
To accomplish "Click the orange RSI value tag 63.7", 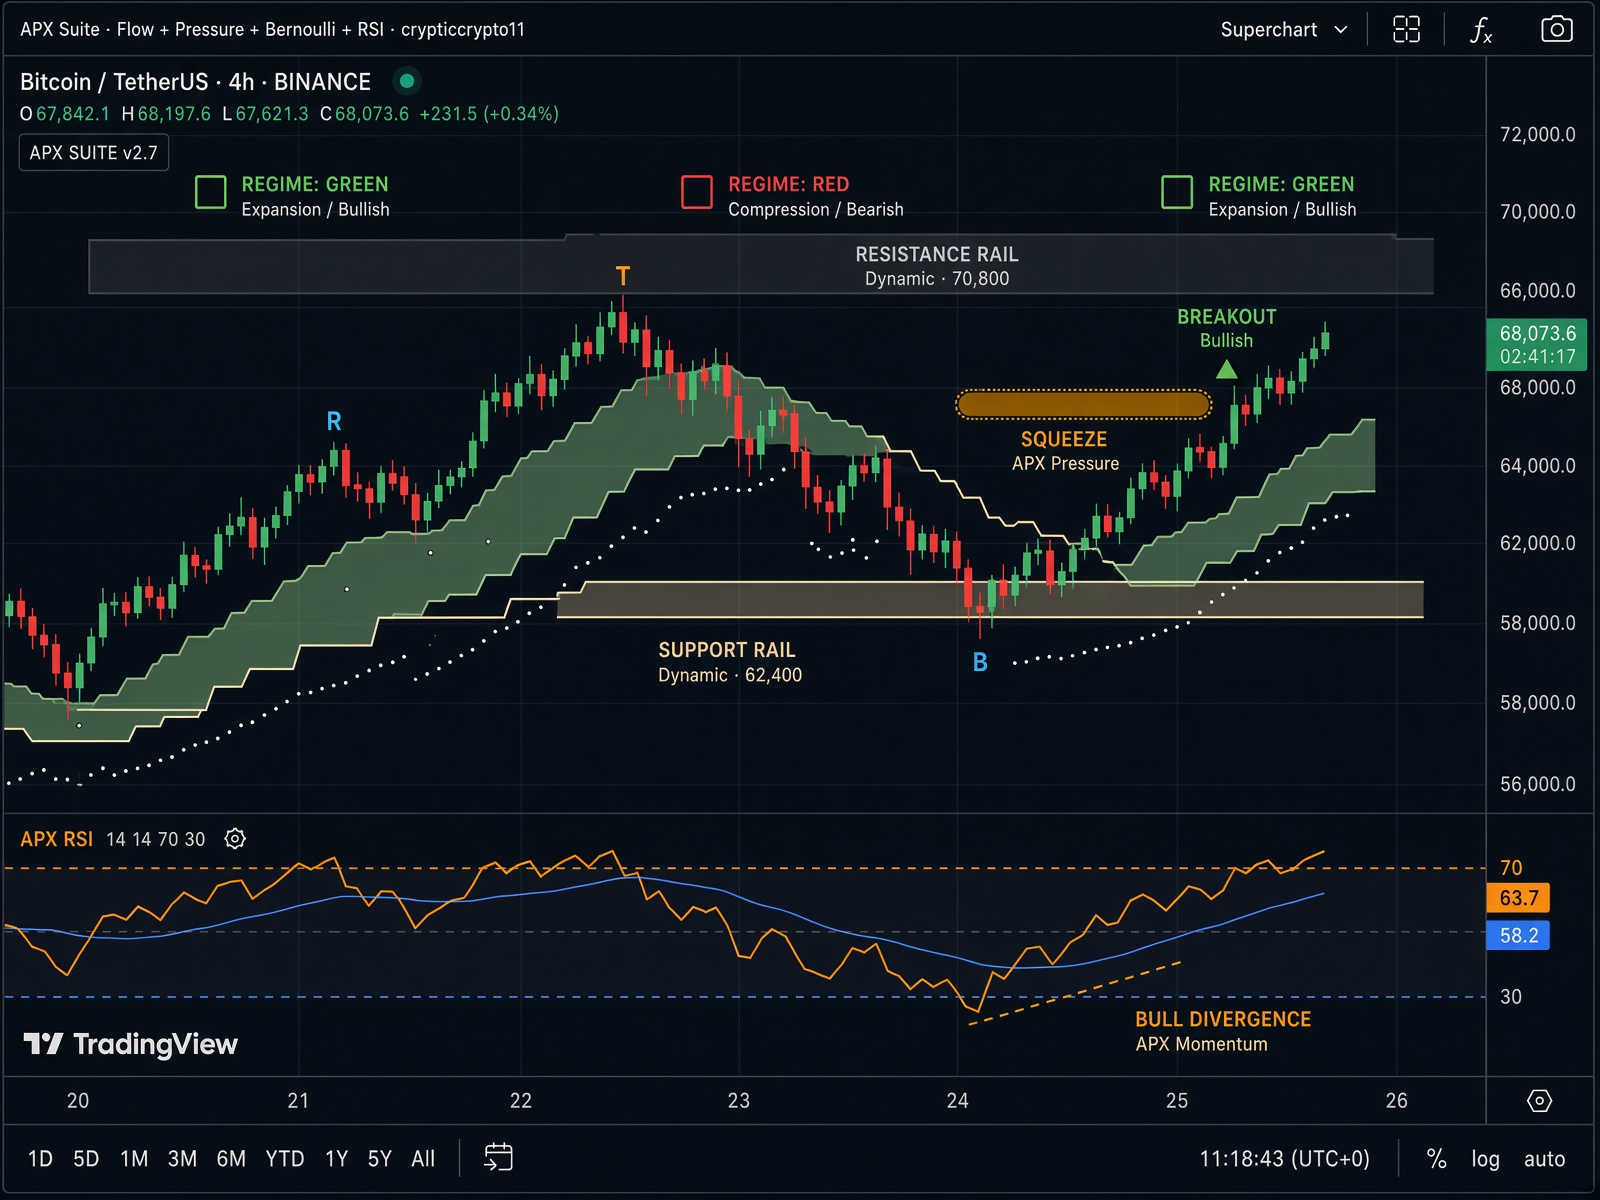I will (x=1518, y=898).
